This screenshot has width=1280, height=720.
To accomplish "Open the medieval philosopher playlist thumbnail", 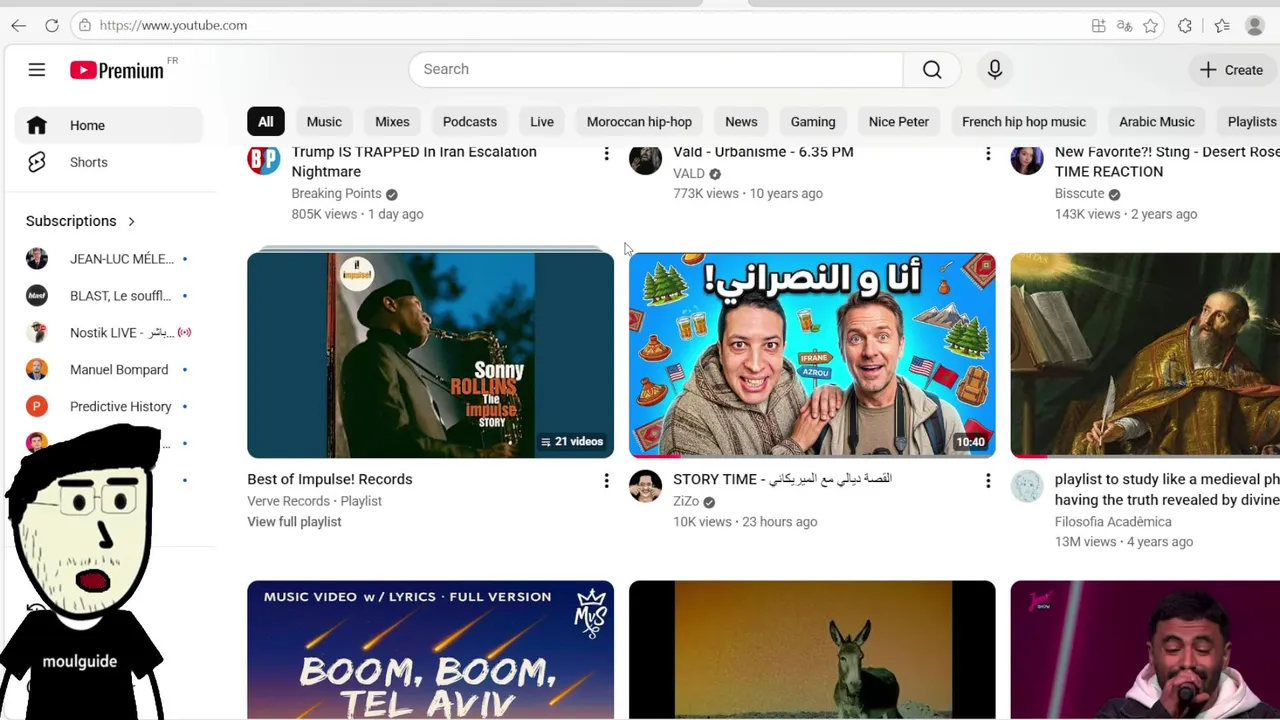I will click(1145, 355).
